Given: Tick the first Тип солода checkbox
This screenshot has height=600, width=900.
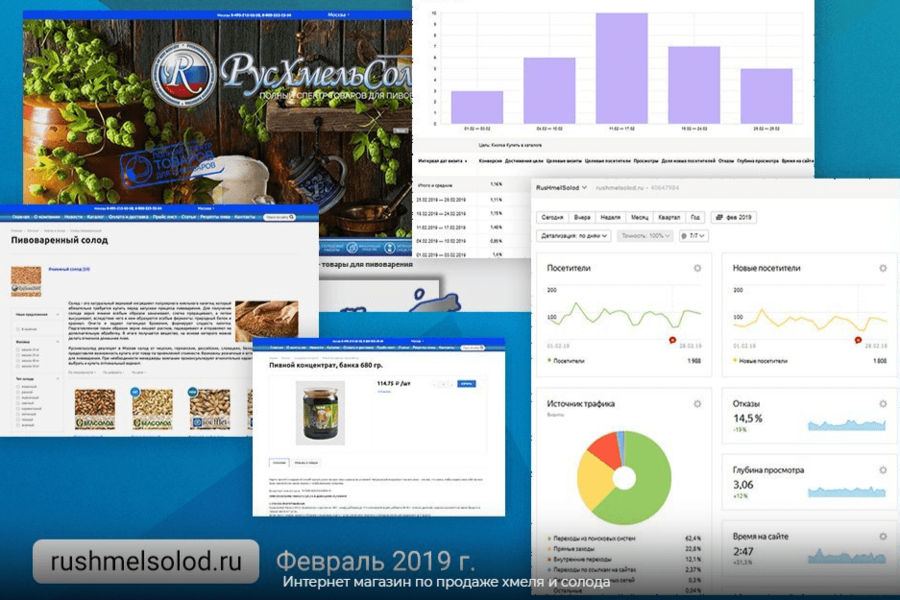Looking at the screenshot, I should [18, 387].
